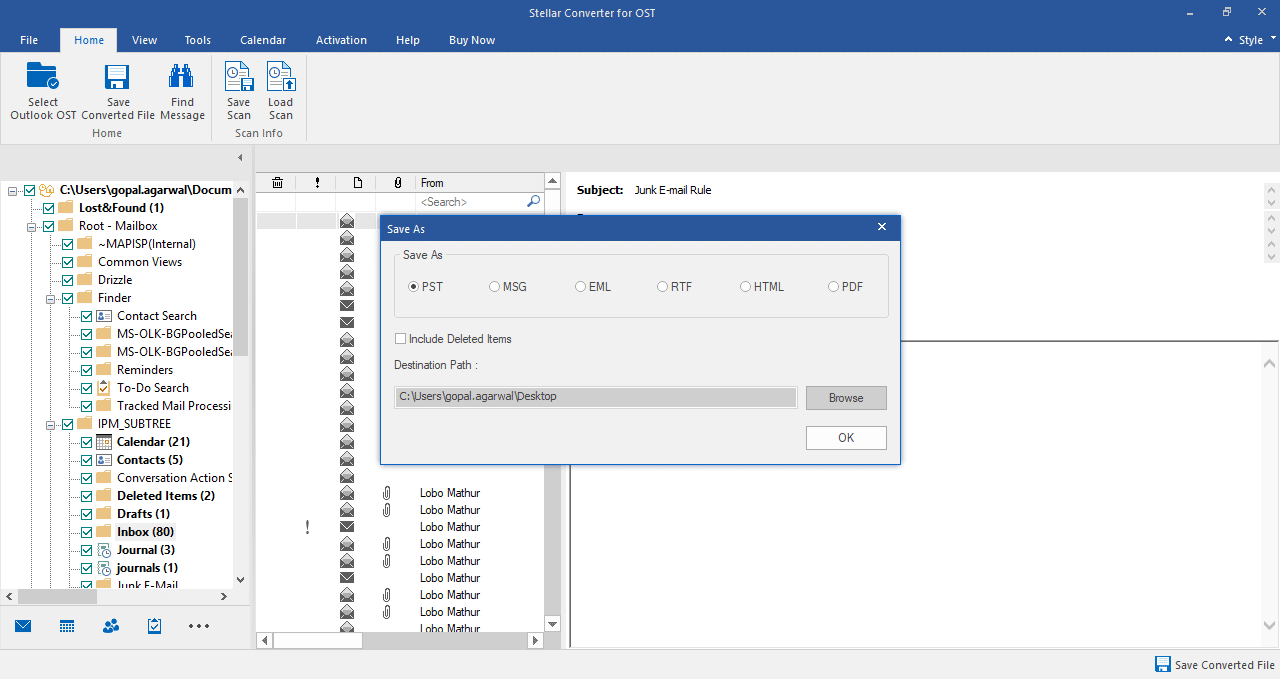Click the trash can column header icon
This screenshot has height=679, width=1280.
277,183
